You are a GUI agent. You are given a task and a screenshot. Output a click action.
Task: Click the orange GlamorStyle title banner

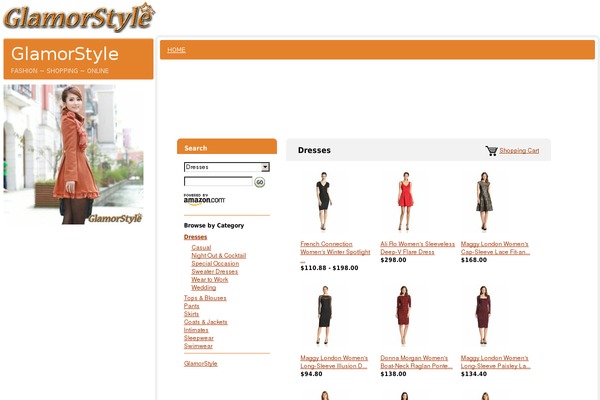point(78,59)
